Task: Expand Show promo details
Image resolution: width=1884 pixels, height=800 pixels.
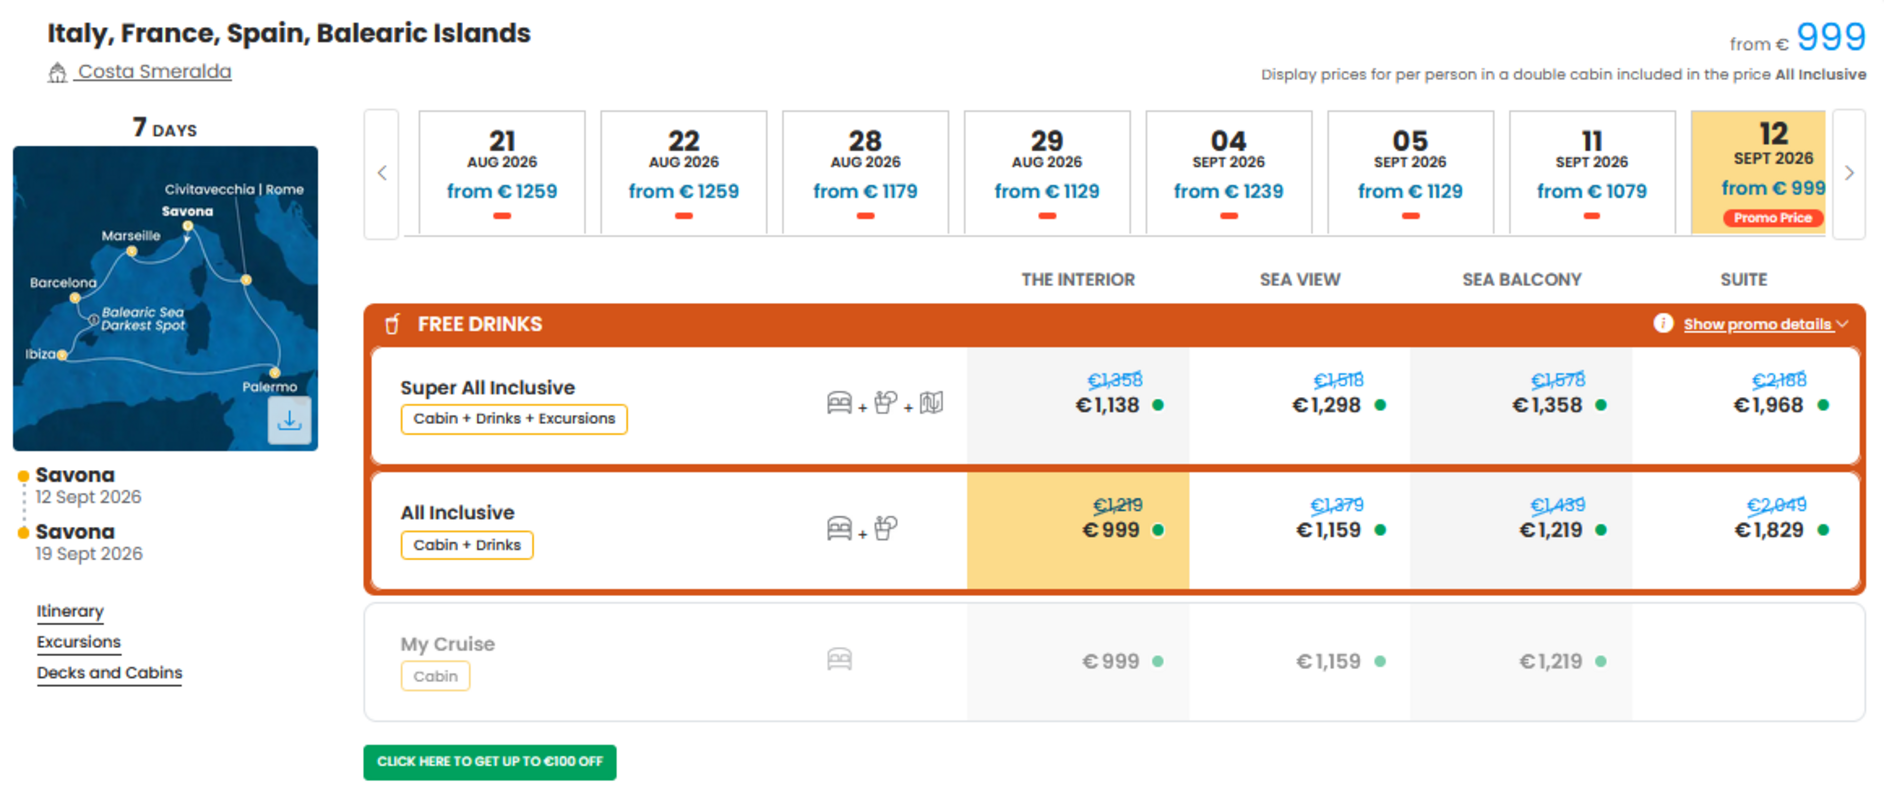Action: pyautogui.click(x=1765, y=324)
